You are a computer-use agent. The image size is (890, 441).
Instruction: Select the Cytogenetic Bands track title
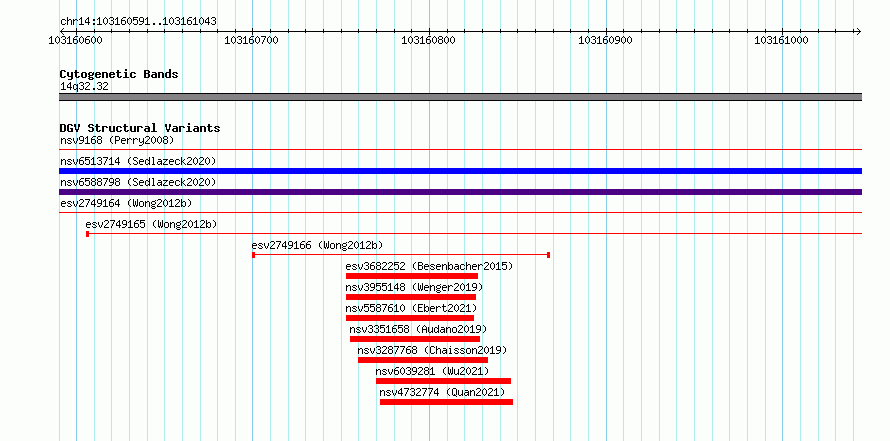(119, 74)
